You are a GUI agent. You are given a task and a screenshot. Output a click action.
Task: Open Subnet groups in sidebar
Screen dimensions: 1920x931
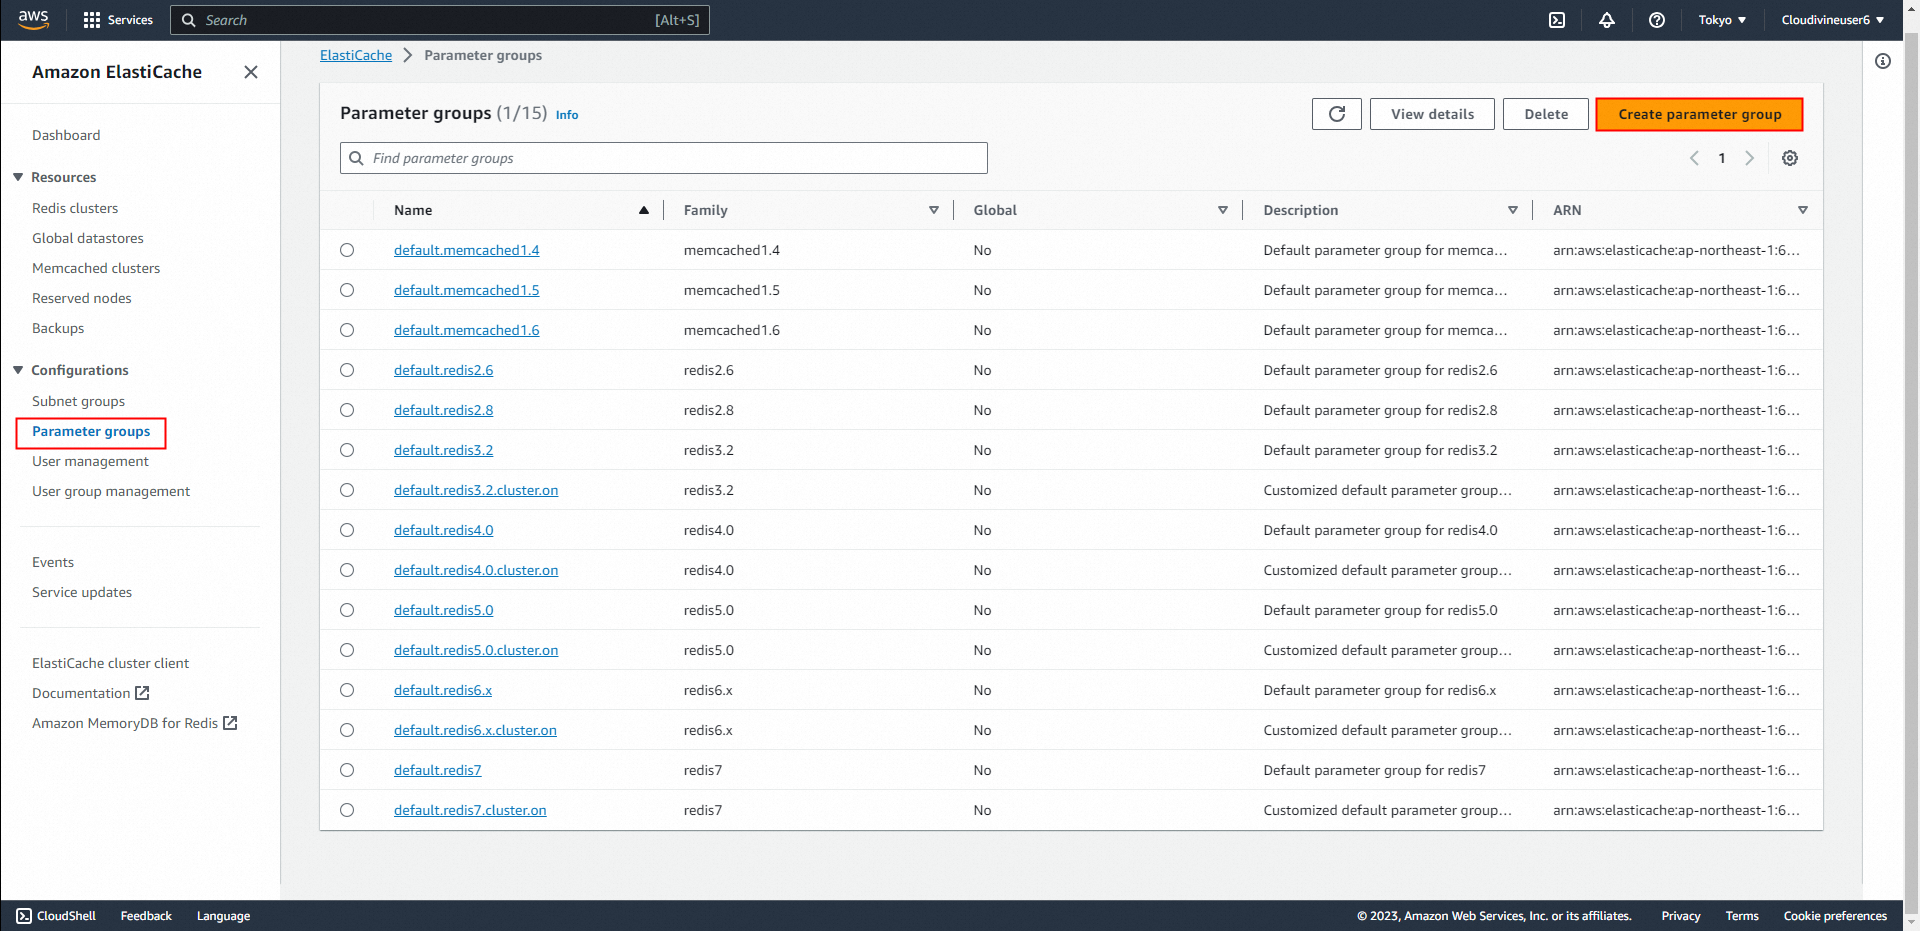[x=78, y=401]
